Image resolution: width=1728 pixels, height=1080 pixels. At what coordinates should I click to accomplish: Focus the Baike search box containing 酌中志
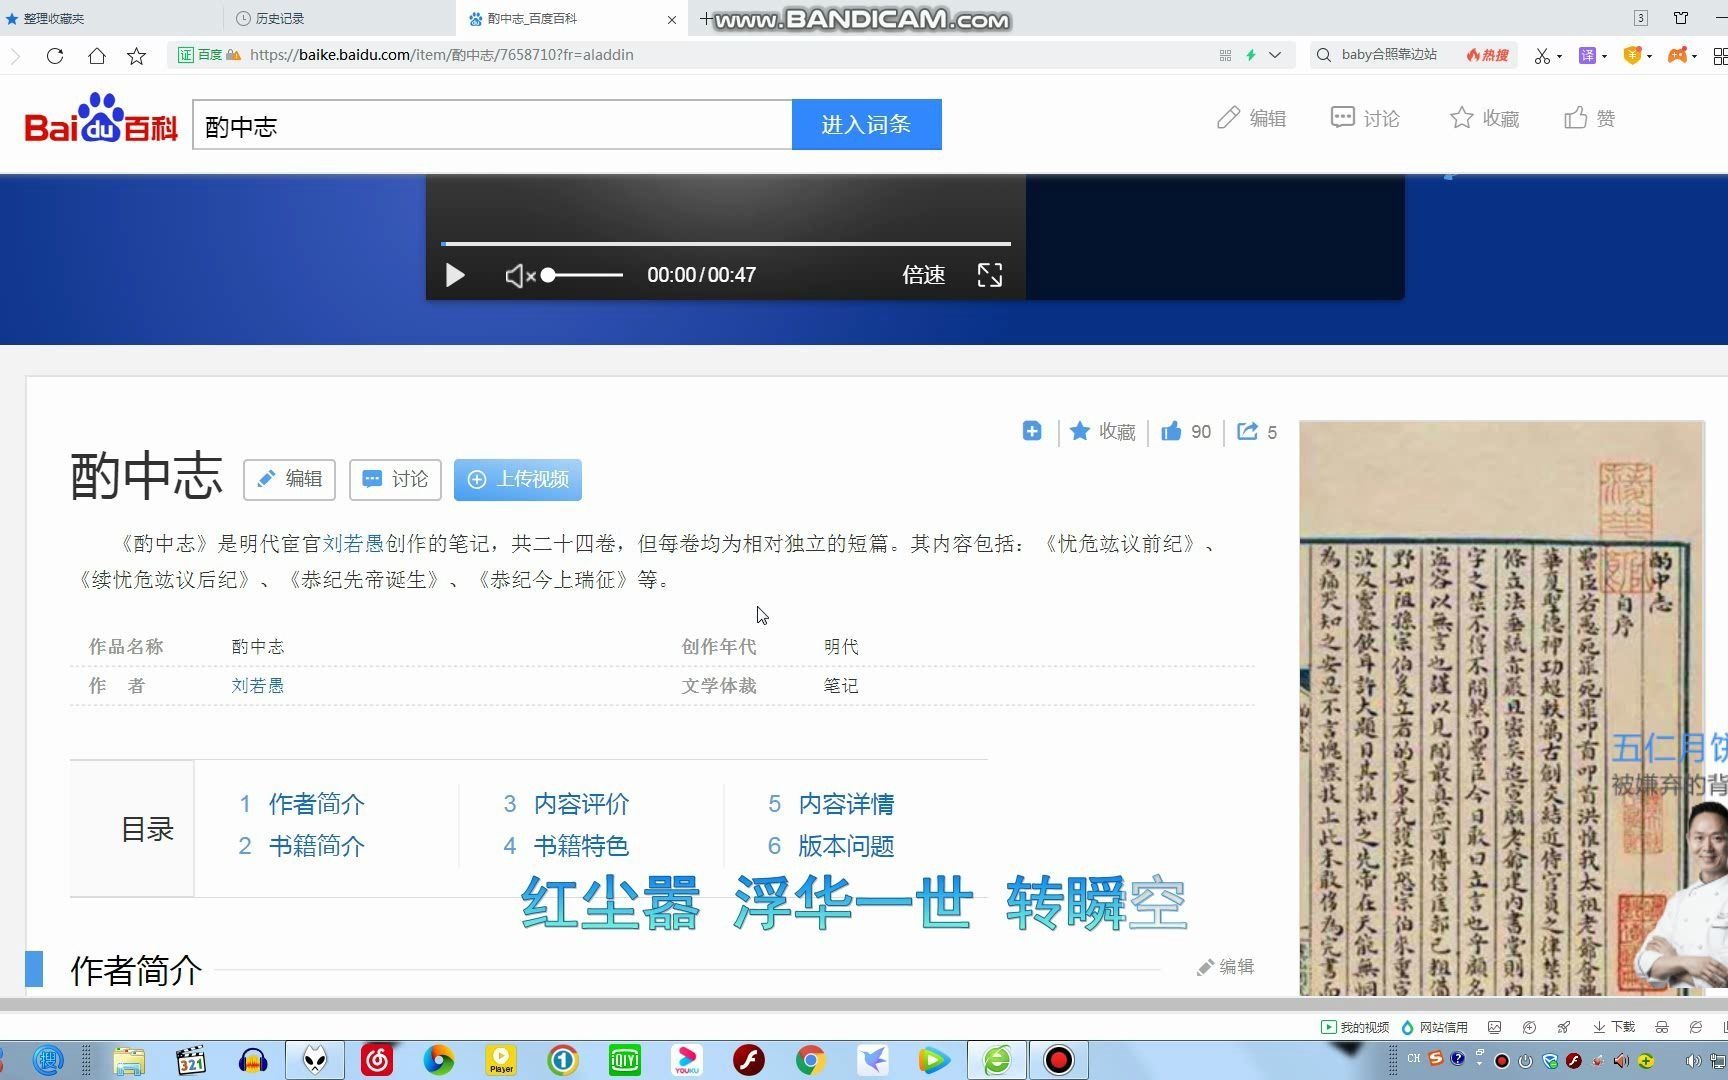point(492,125)
